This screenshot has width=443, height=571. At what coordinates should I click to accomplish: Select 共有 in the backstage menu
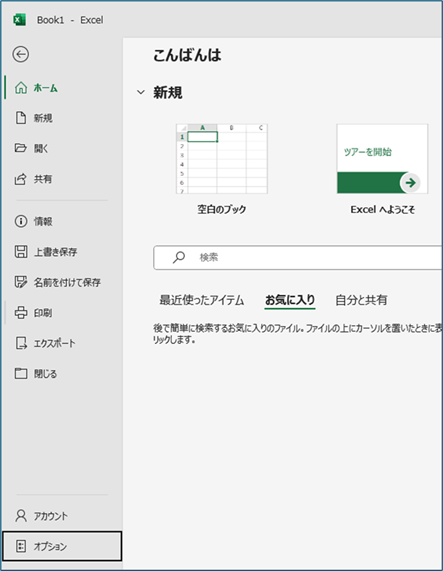[x=62, y=179]
